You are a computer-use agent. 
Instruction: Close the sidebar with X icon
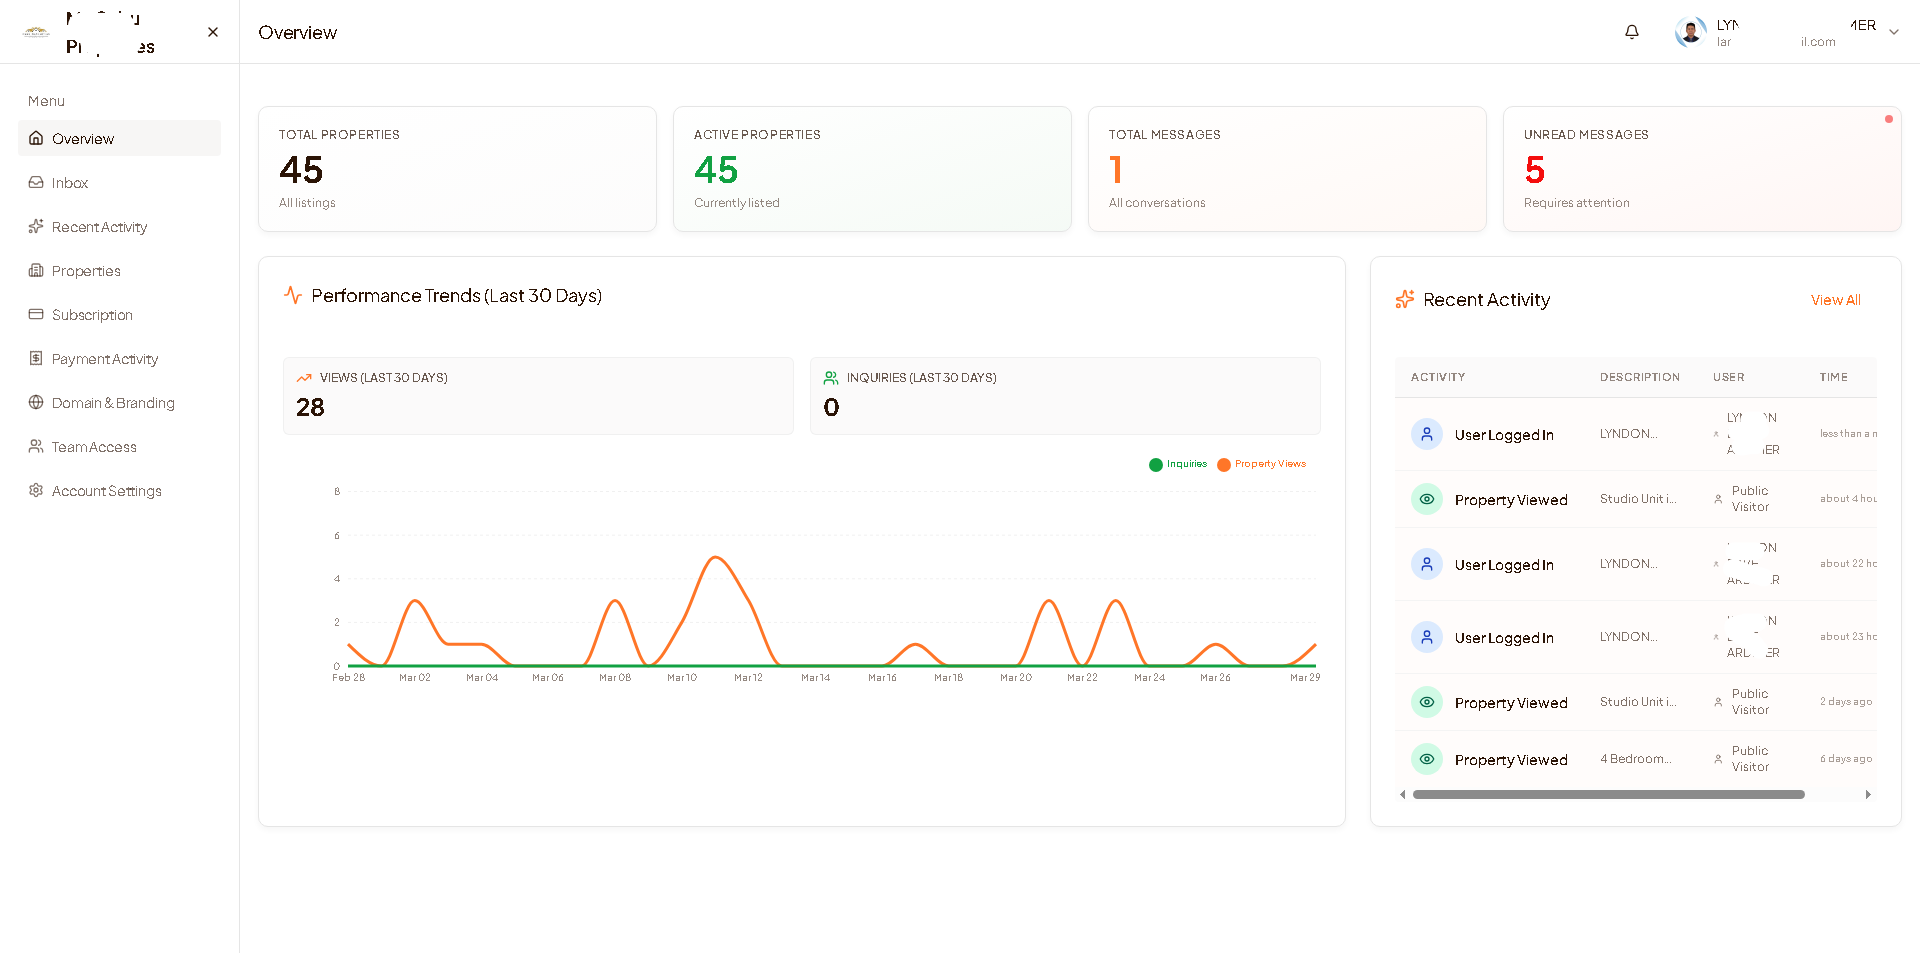coord(213,32)
